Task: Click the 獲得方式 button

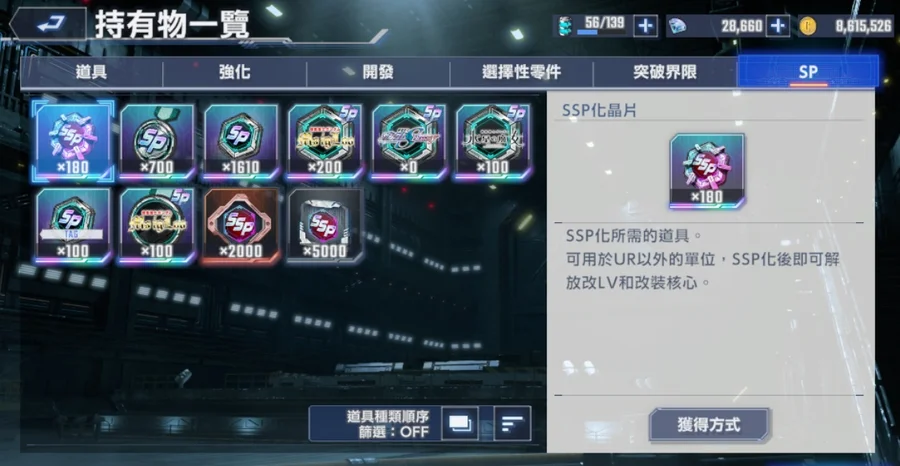Action: click(709, 425)
